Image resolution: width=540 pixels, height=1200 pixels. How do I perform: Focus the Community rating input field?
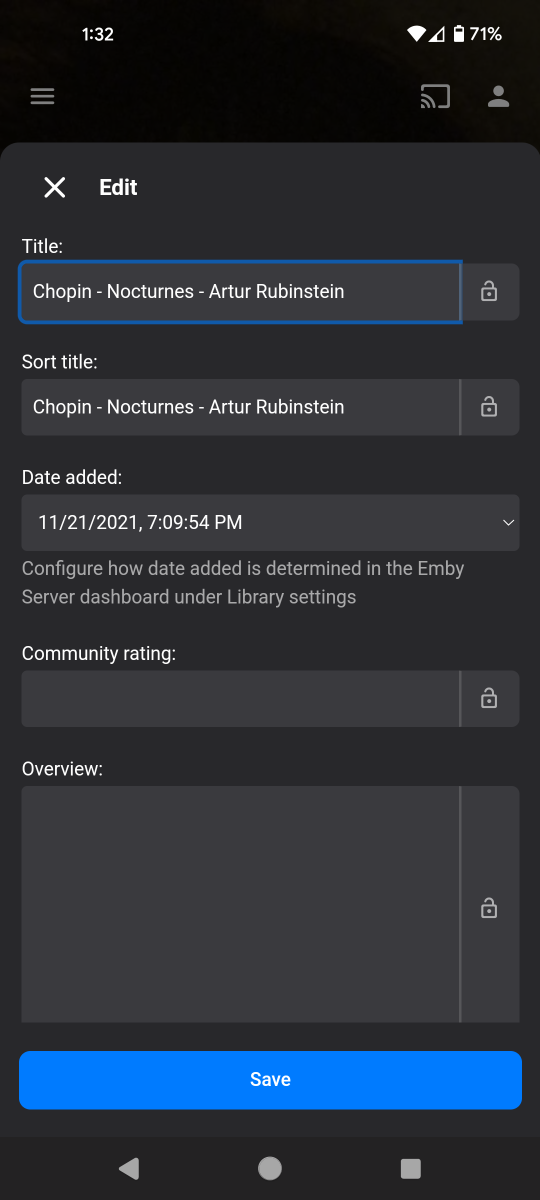point(240,699)
